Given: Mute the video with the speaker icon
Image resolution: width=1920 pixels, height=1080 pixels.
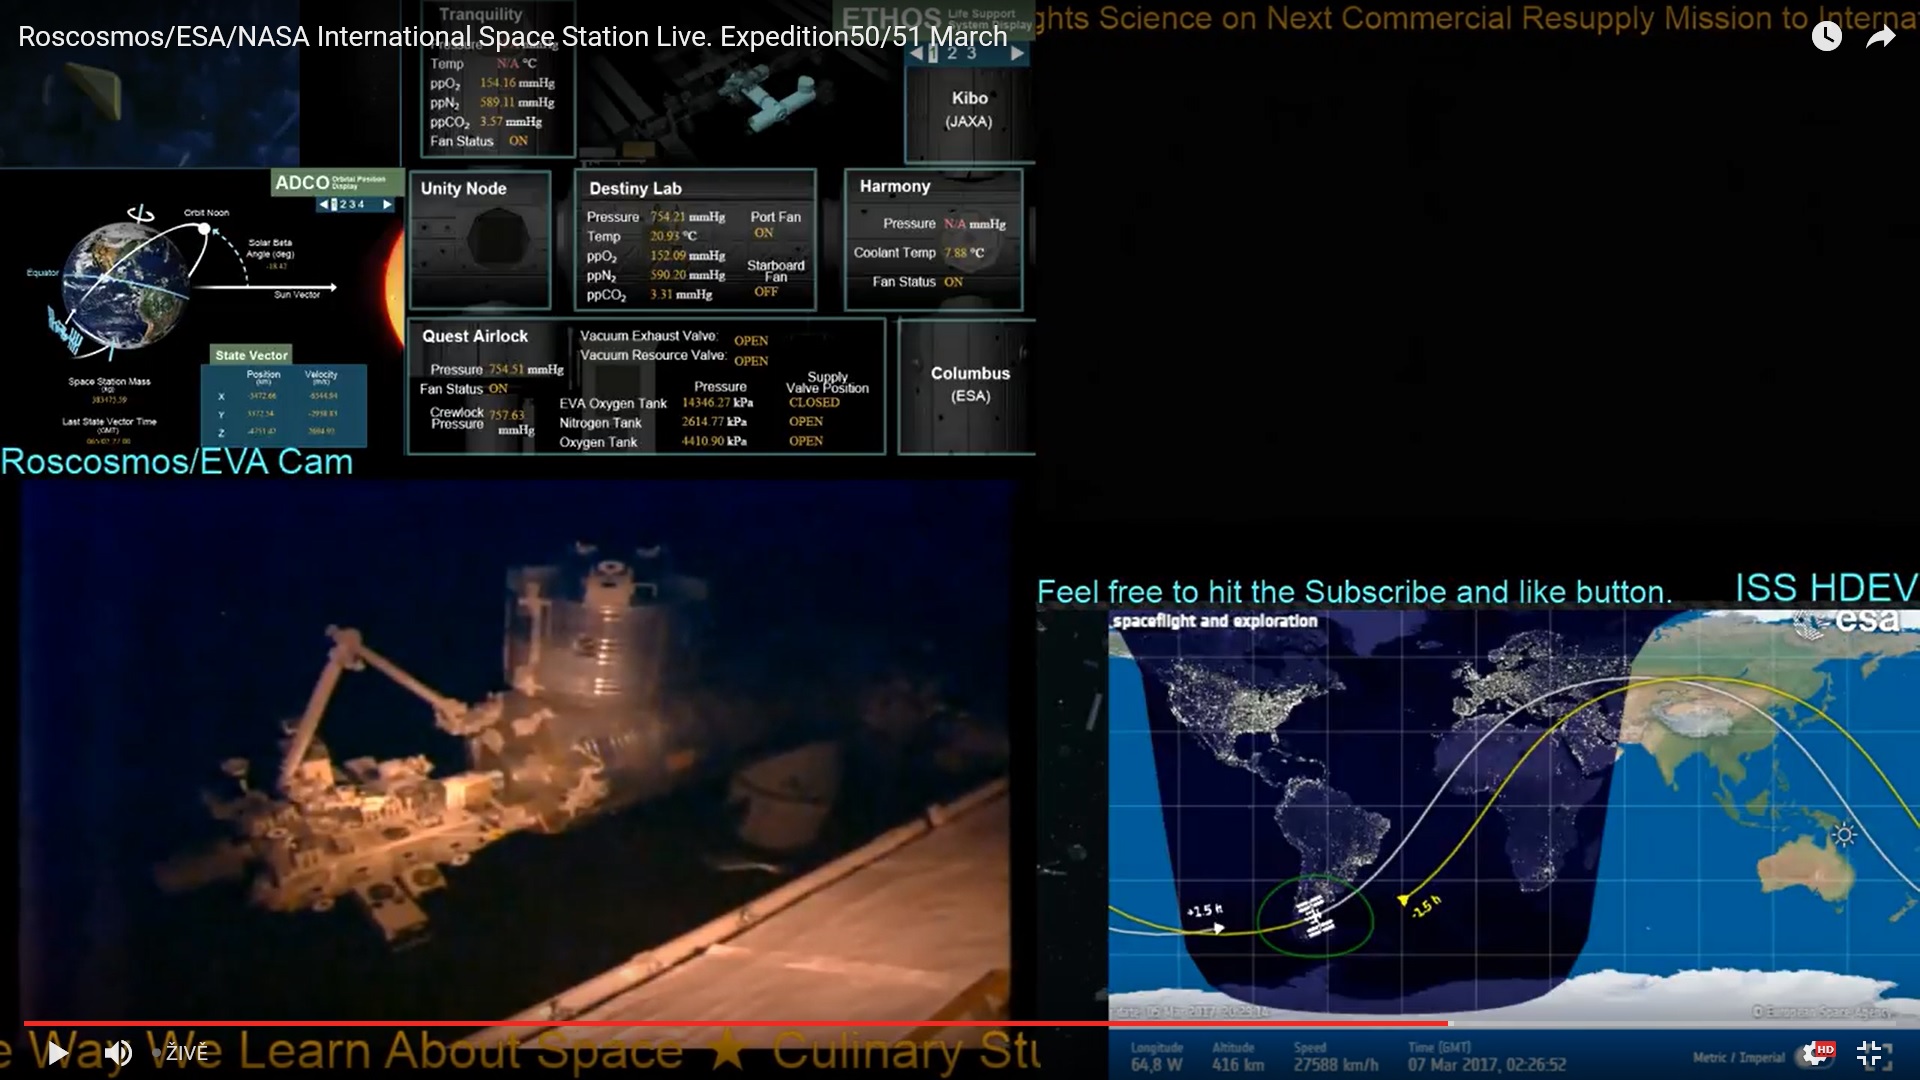Looking at the screenshot, I should coord(118,1052).
